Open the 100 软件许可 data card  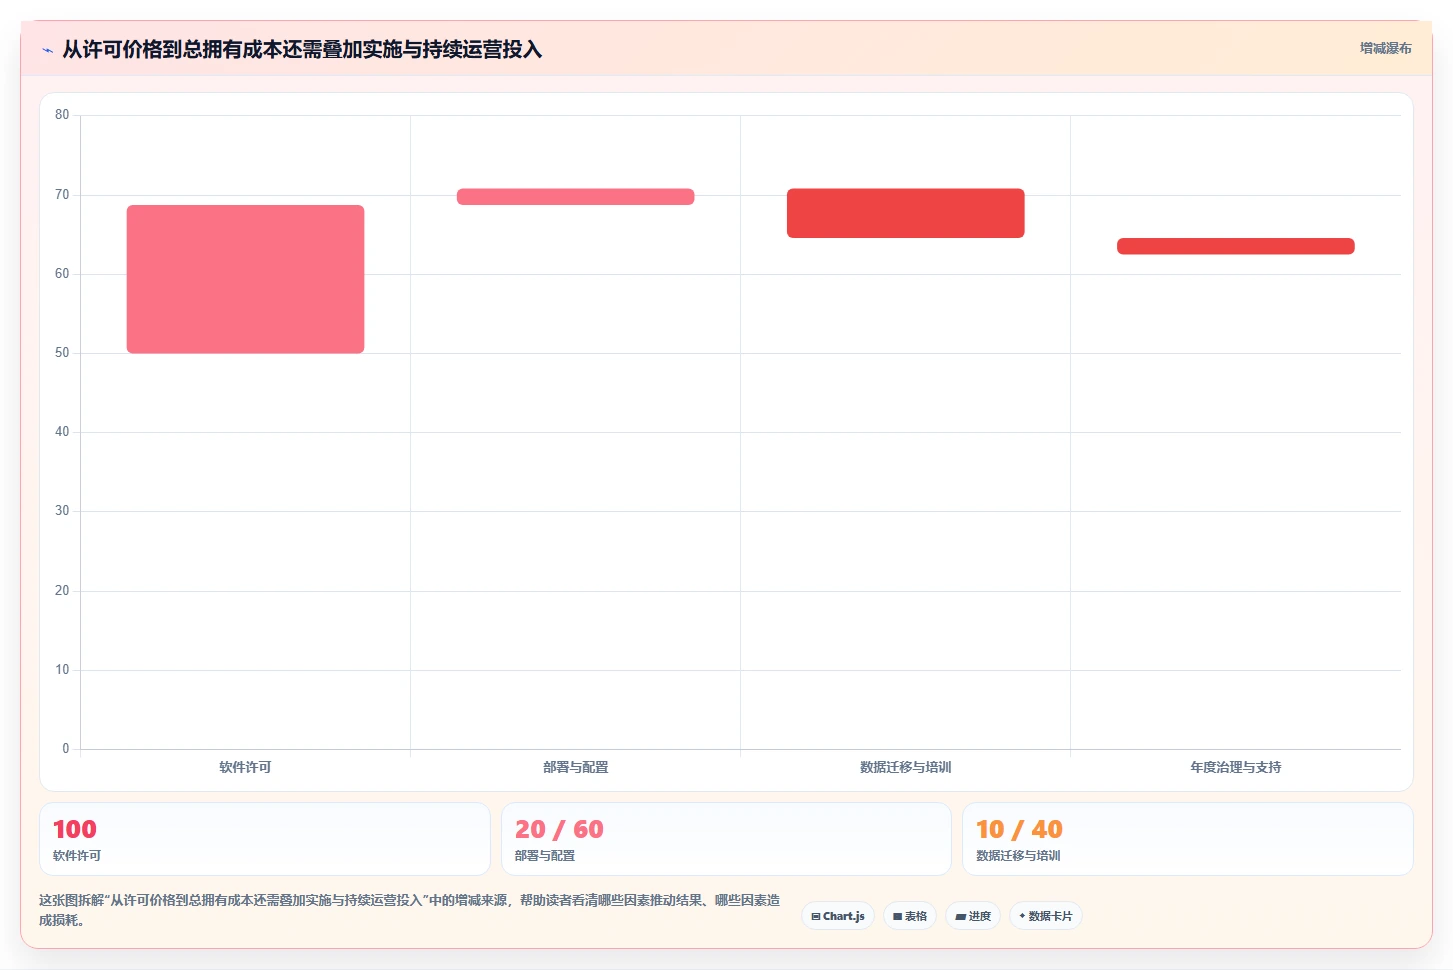coord(265,839)
